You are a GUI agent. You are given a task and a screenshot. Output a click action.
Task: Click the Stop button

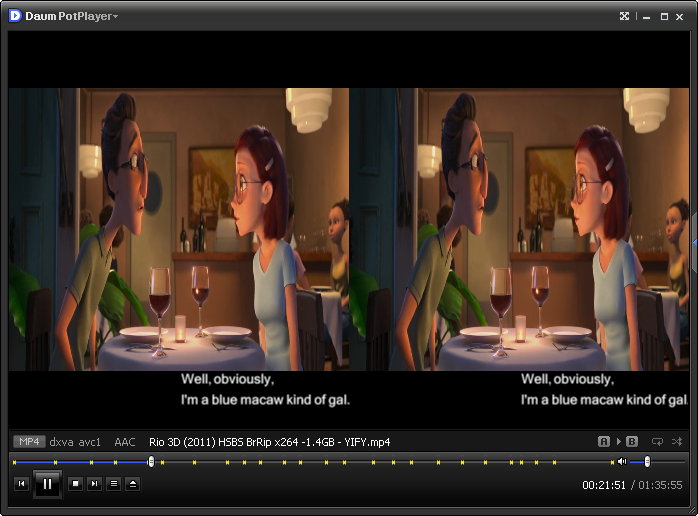tap(75, 484)
